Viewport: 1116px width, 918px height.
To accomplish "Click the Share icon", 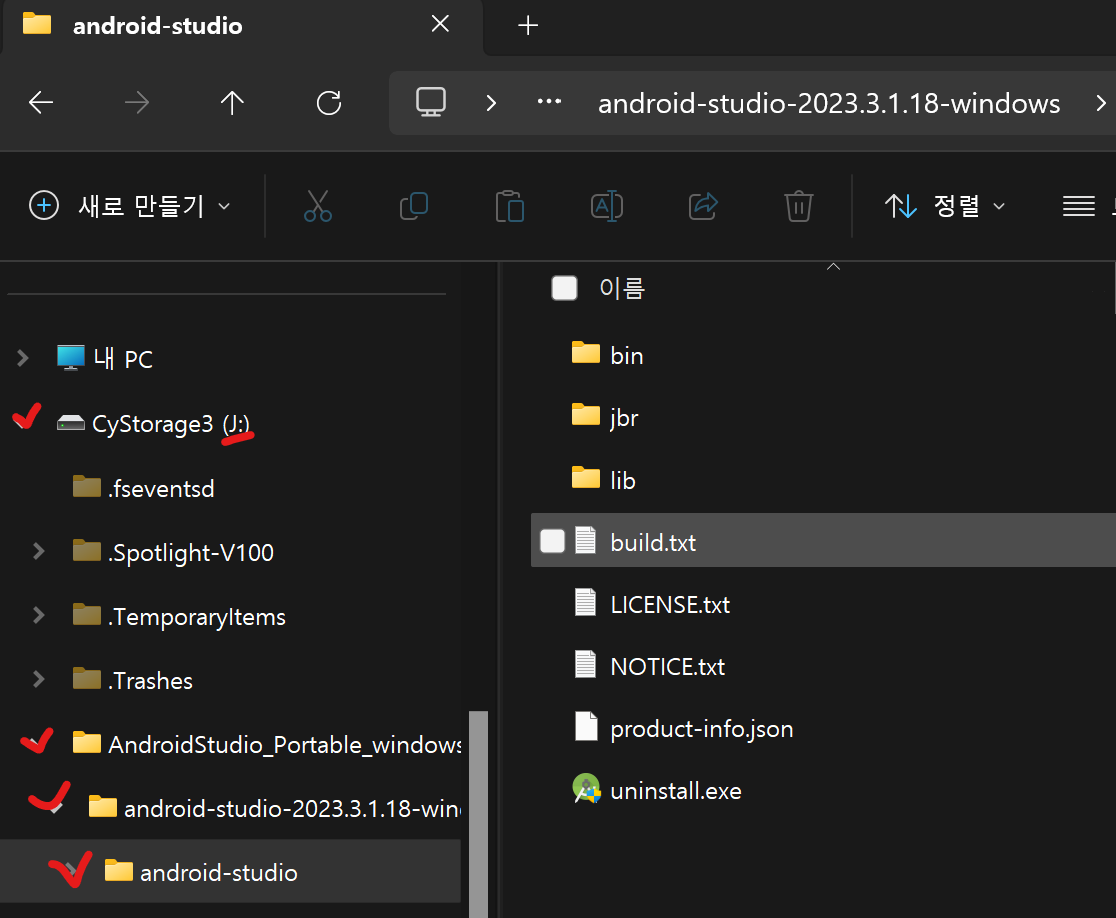I will [x=702, y=206].
